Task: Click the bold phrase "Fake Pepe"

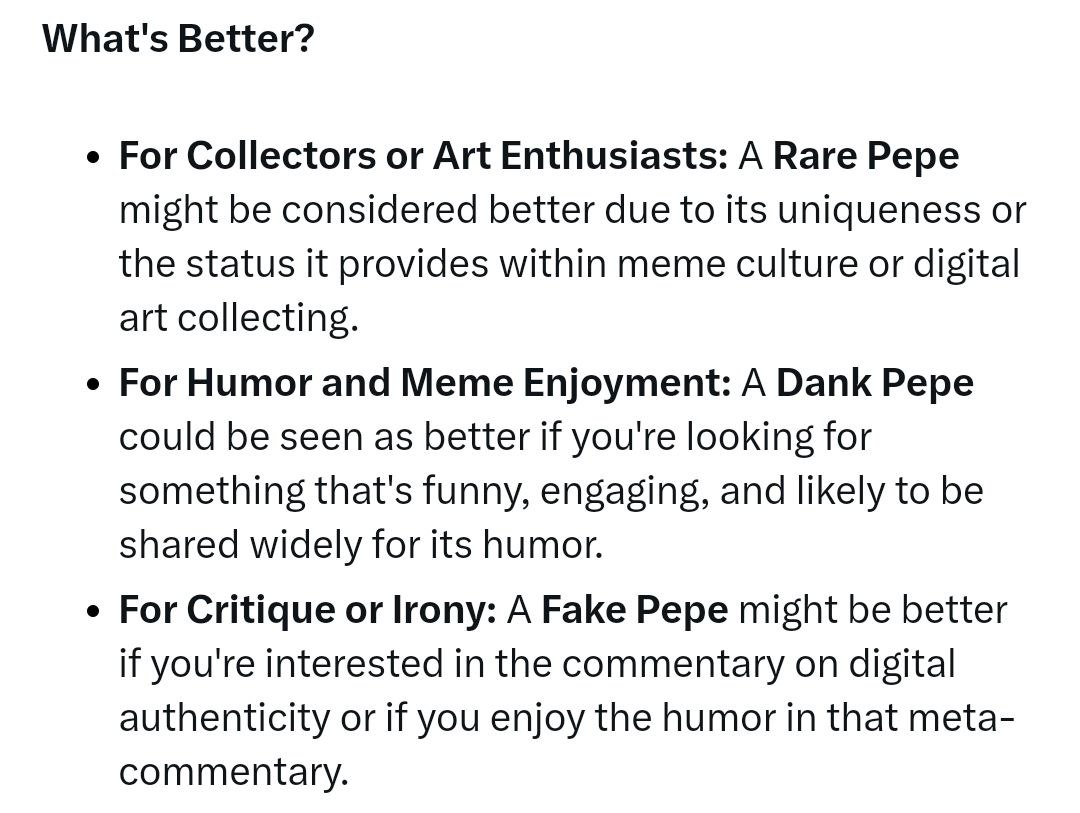Action: (x=634, y=610)
